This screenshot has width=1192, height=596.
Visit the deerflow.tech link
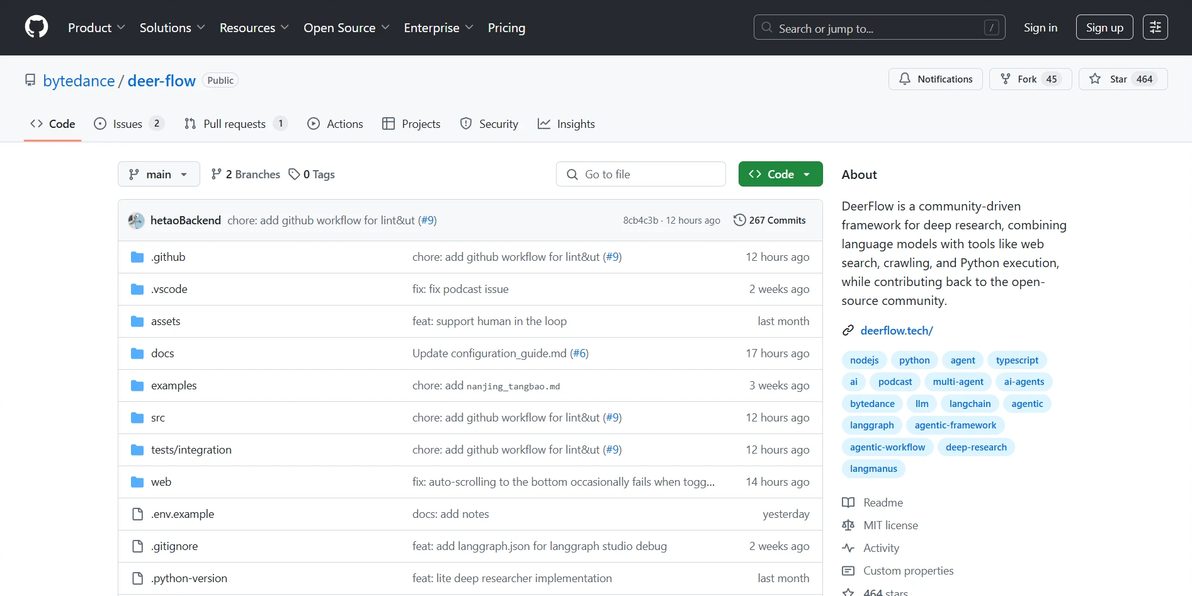coord(896,330)
